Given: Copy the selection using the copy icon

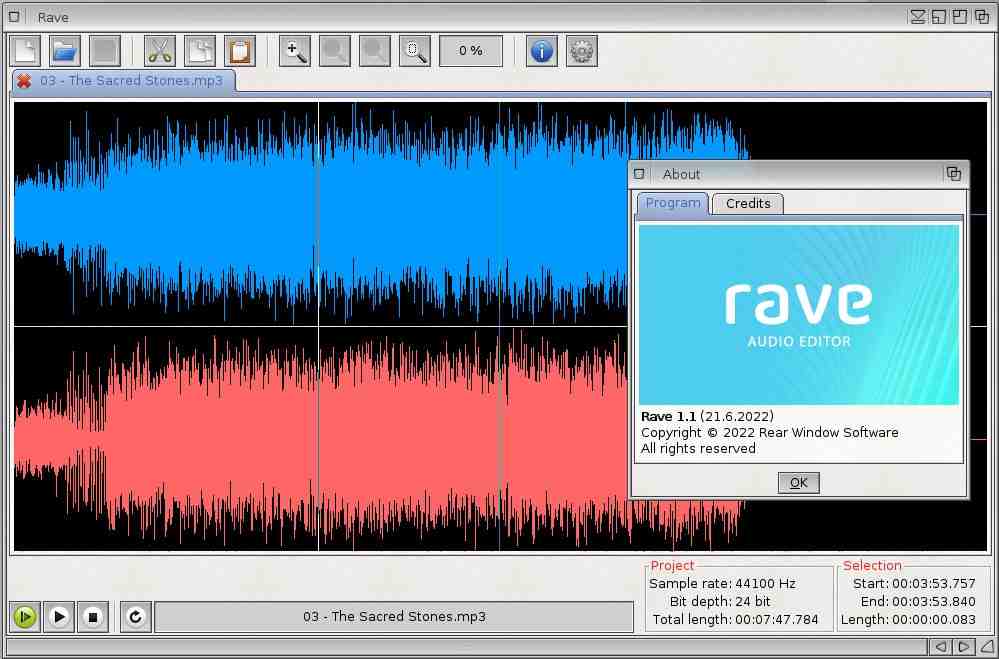Looking at the screenshot, I should coord(200,50).
